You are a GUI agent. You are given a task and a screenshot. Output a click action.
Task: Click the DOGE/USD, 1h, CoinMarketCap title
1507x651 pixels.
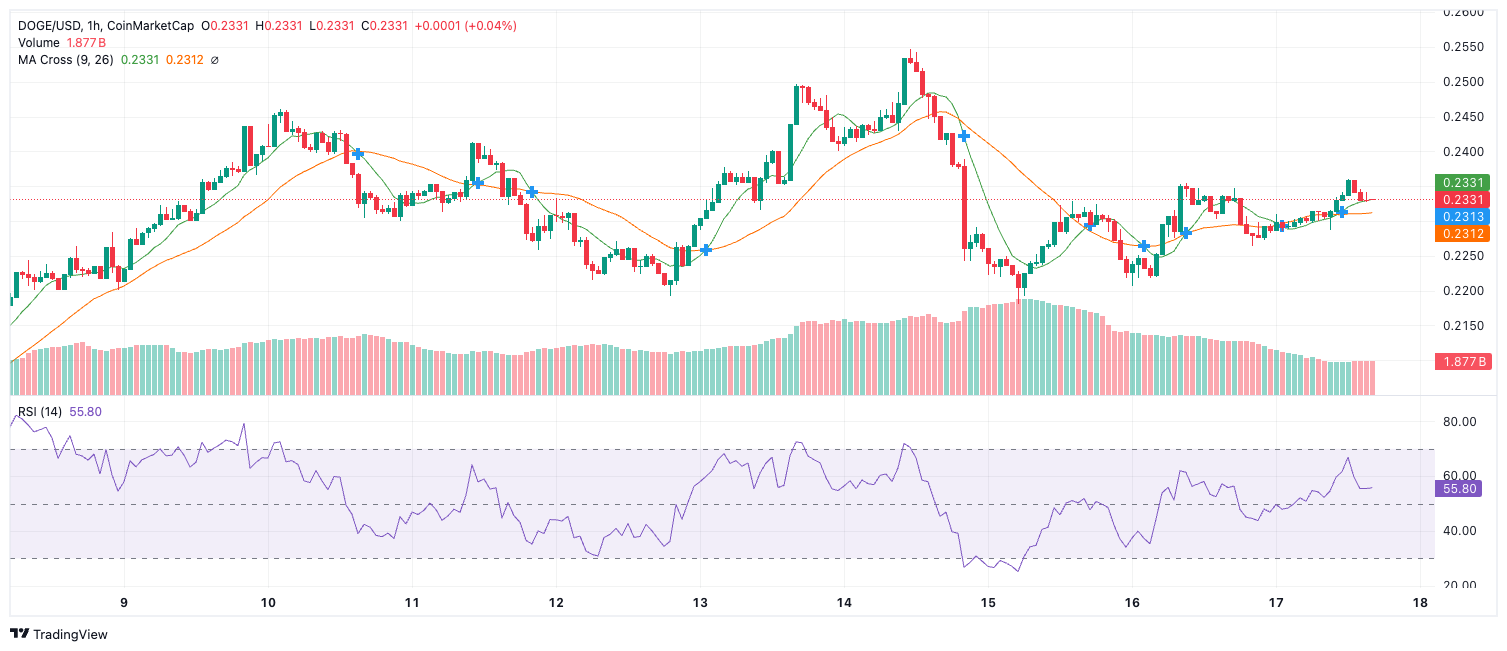click(105, 26)
